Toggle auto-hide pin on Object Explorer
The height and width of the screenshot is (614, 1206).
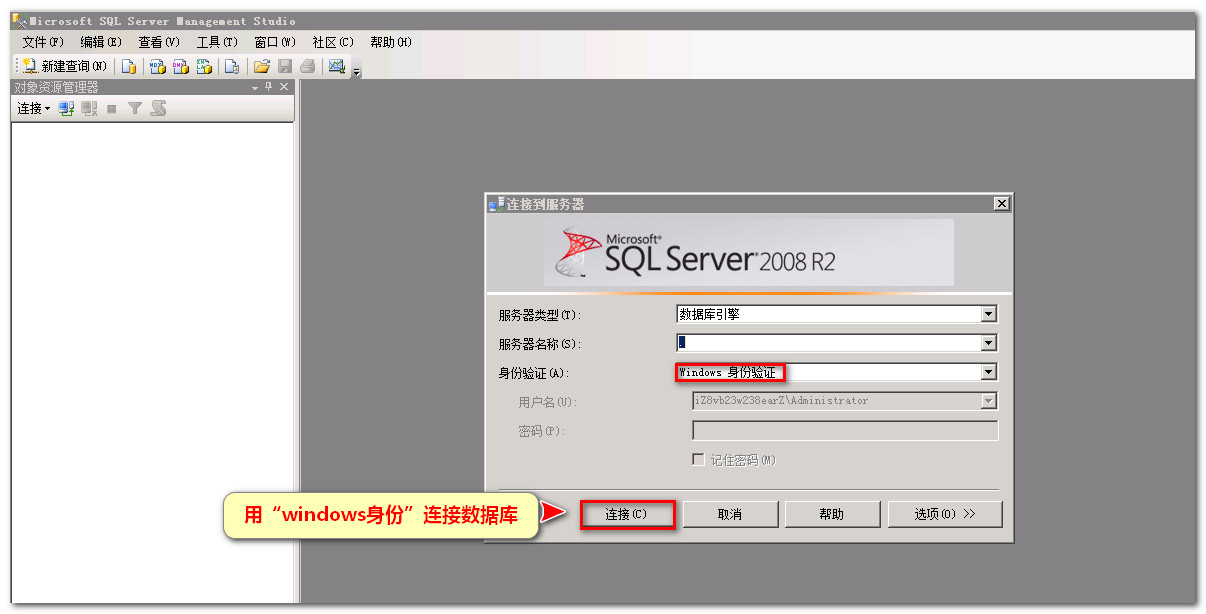269,87
